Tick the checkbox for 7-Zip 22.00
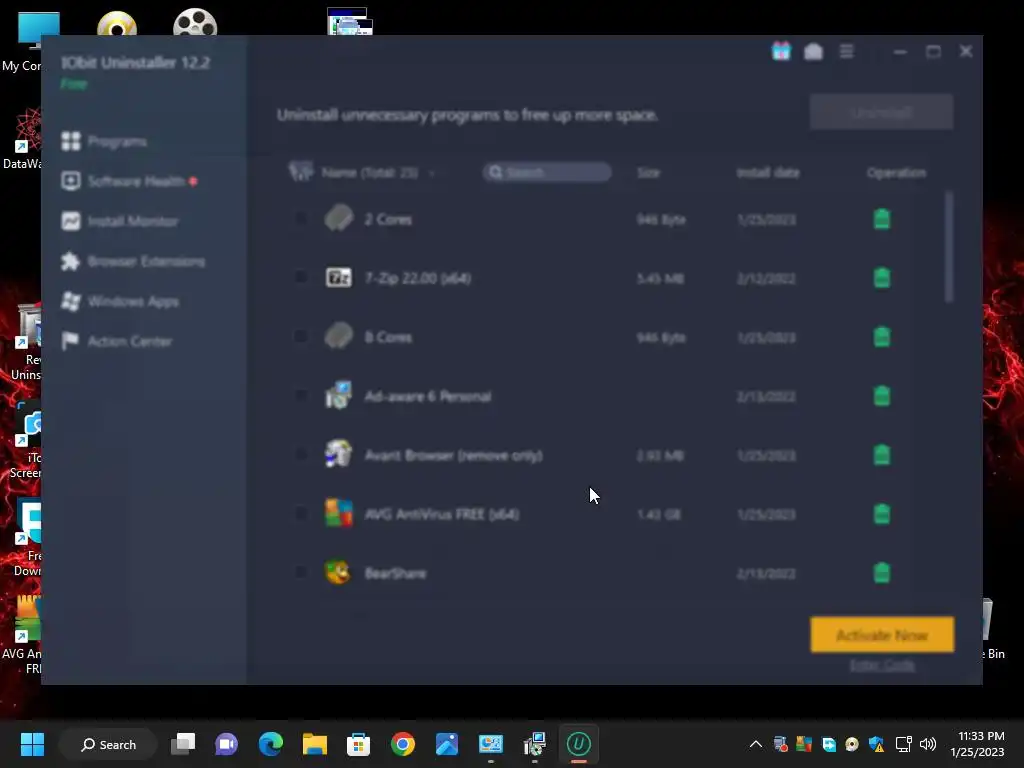1024x768 pixels. (x=300, y=278)
